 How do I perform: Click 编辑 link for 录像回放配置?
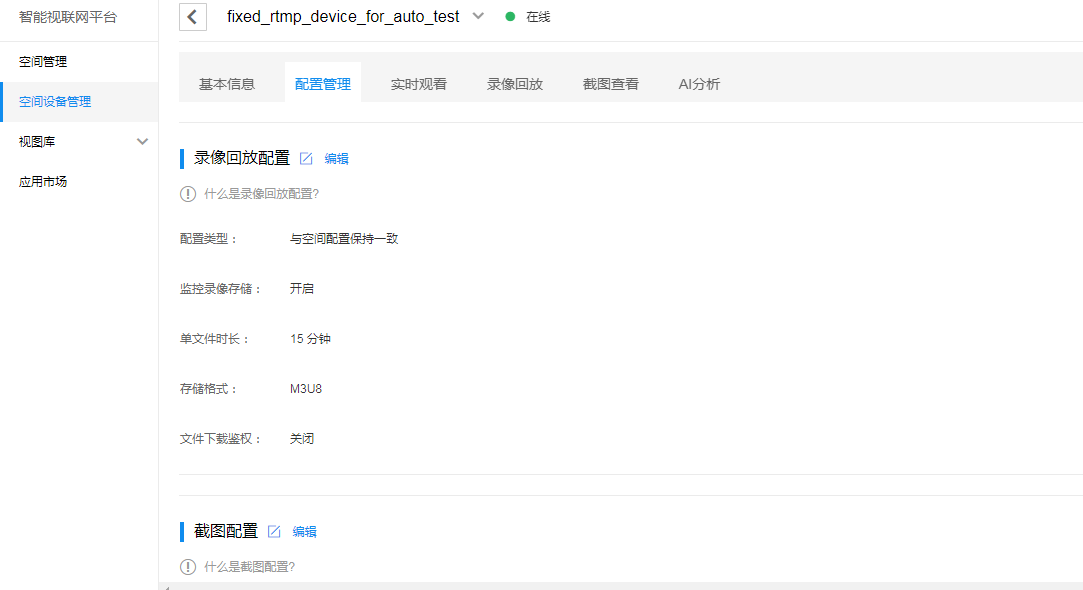pos(336,159)
